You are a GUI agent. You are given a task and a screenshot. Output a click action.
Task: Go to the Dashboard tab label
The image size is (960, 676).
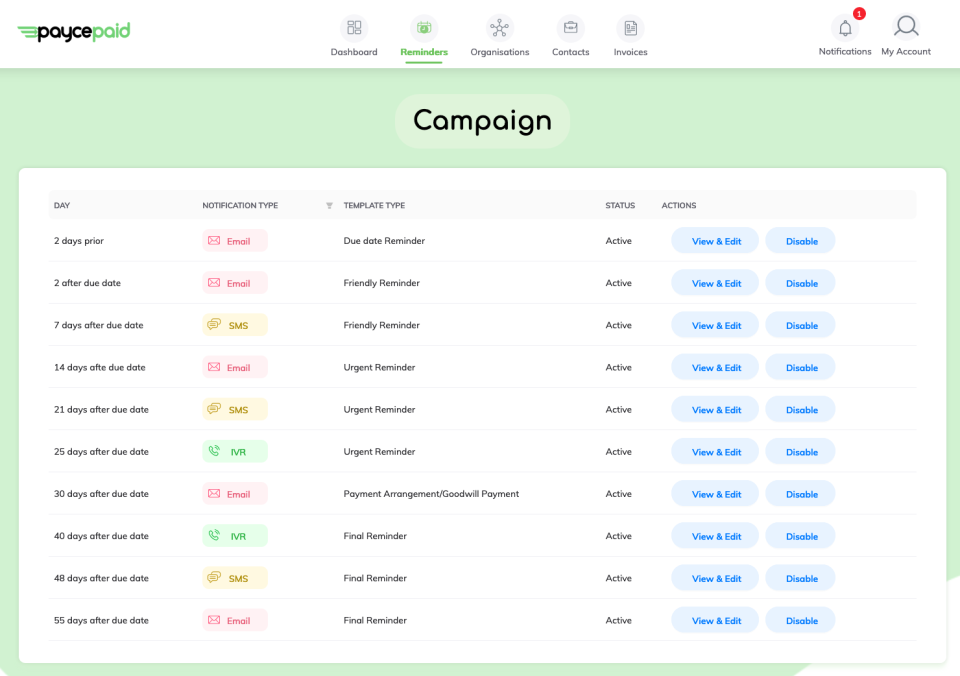354,52
